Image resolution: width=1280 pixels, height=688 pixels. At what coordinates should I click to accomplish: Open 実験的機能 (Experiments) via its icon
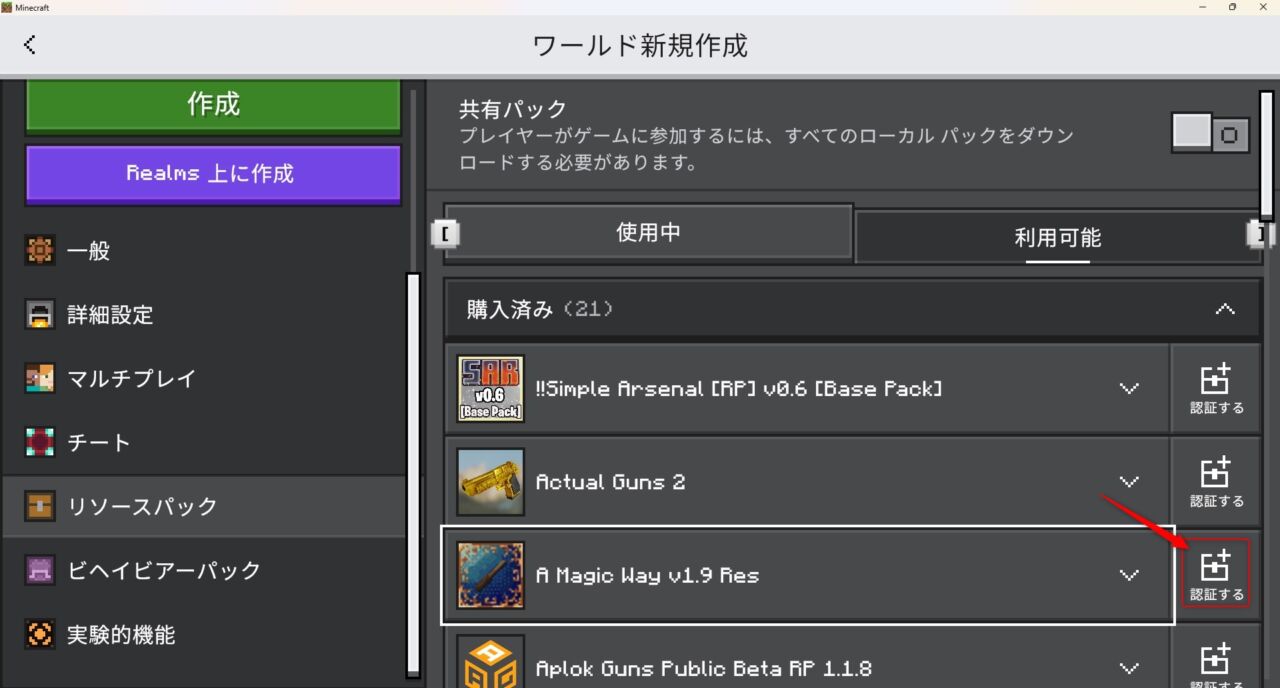pyautogui.click(x=40, y=634)
